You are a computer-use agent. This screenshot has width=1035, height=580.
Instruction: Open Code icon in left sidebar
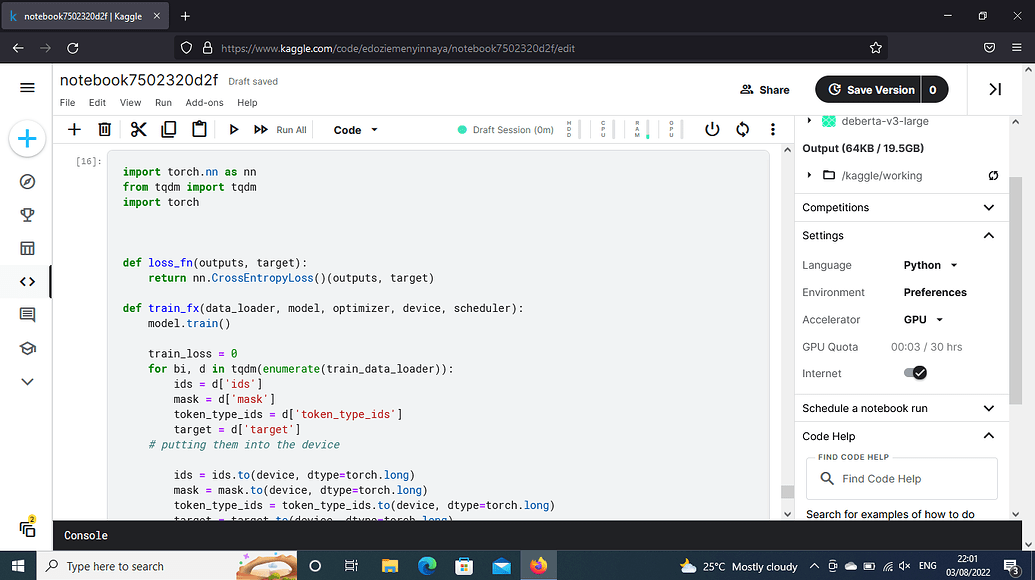(x=27, y=282)
